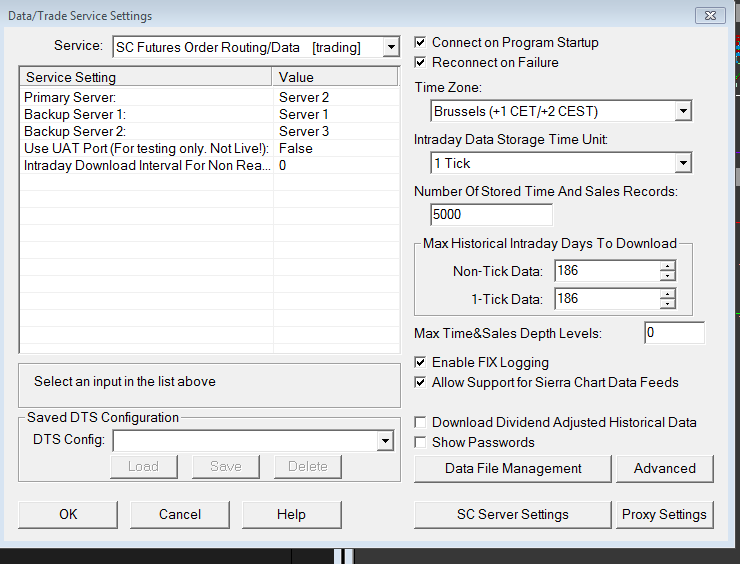Open the Service dropdown list
This screenshot has width=740, height=564.
click(391, 47)
